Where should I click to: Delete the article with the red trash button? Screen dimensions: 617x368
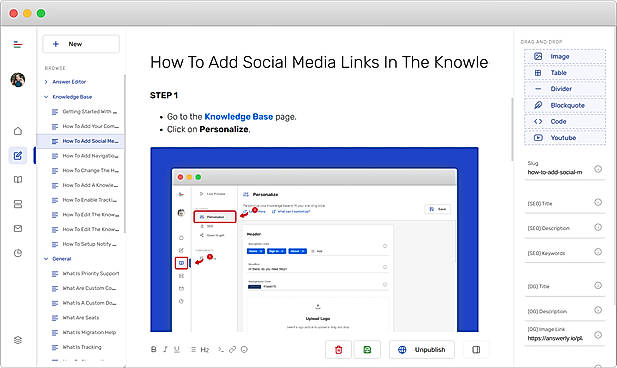(x=338, y=350)
